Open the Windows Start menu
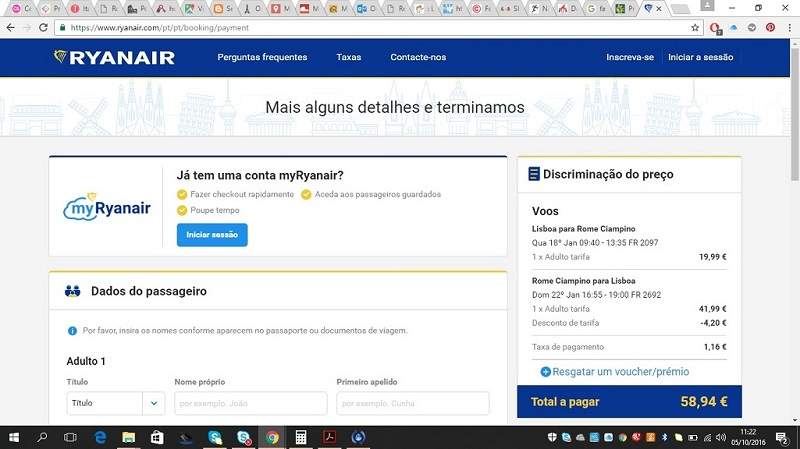Image resolution: width=800 pixels, height=449 pixels. 14,437
